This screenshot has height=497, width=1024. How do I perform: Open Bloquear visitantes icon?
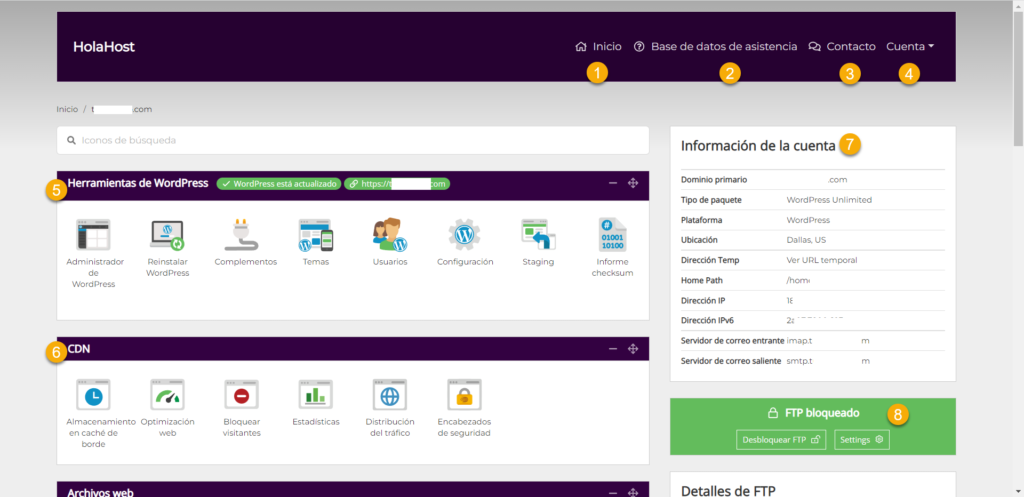(242, 395)
